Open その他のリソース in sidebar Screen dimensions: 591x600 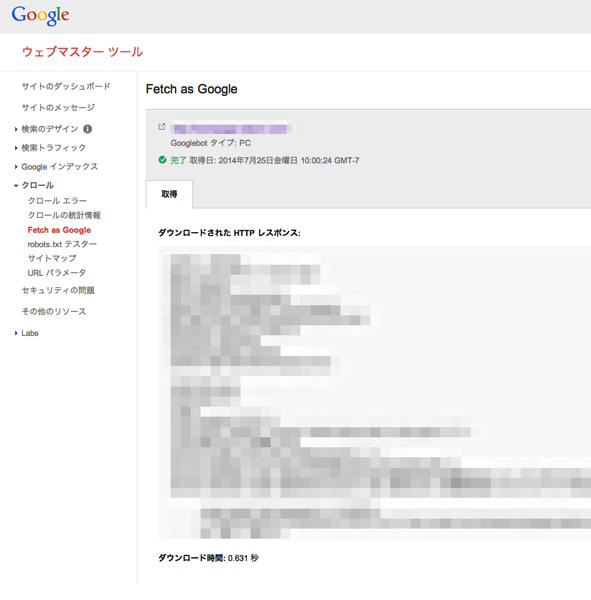pyautogui.click(x=54, y=311)
